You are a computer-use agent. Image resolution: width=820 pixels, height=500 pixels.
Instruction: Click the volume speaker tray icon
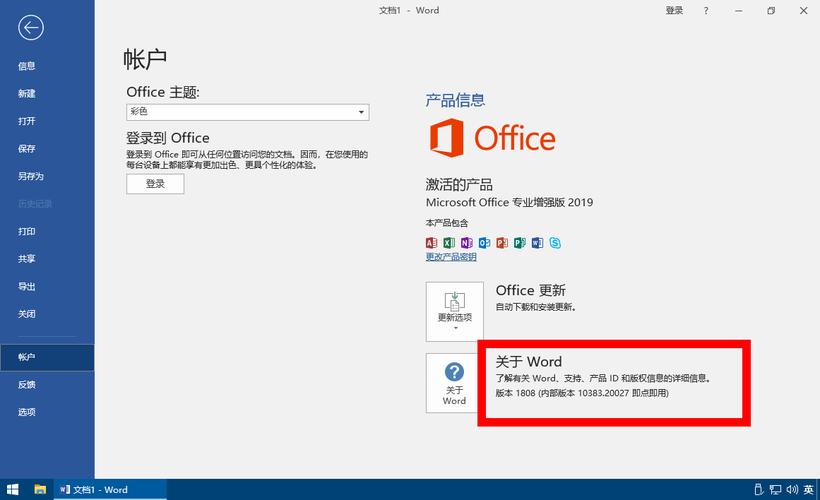[x=792, y=490]
